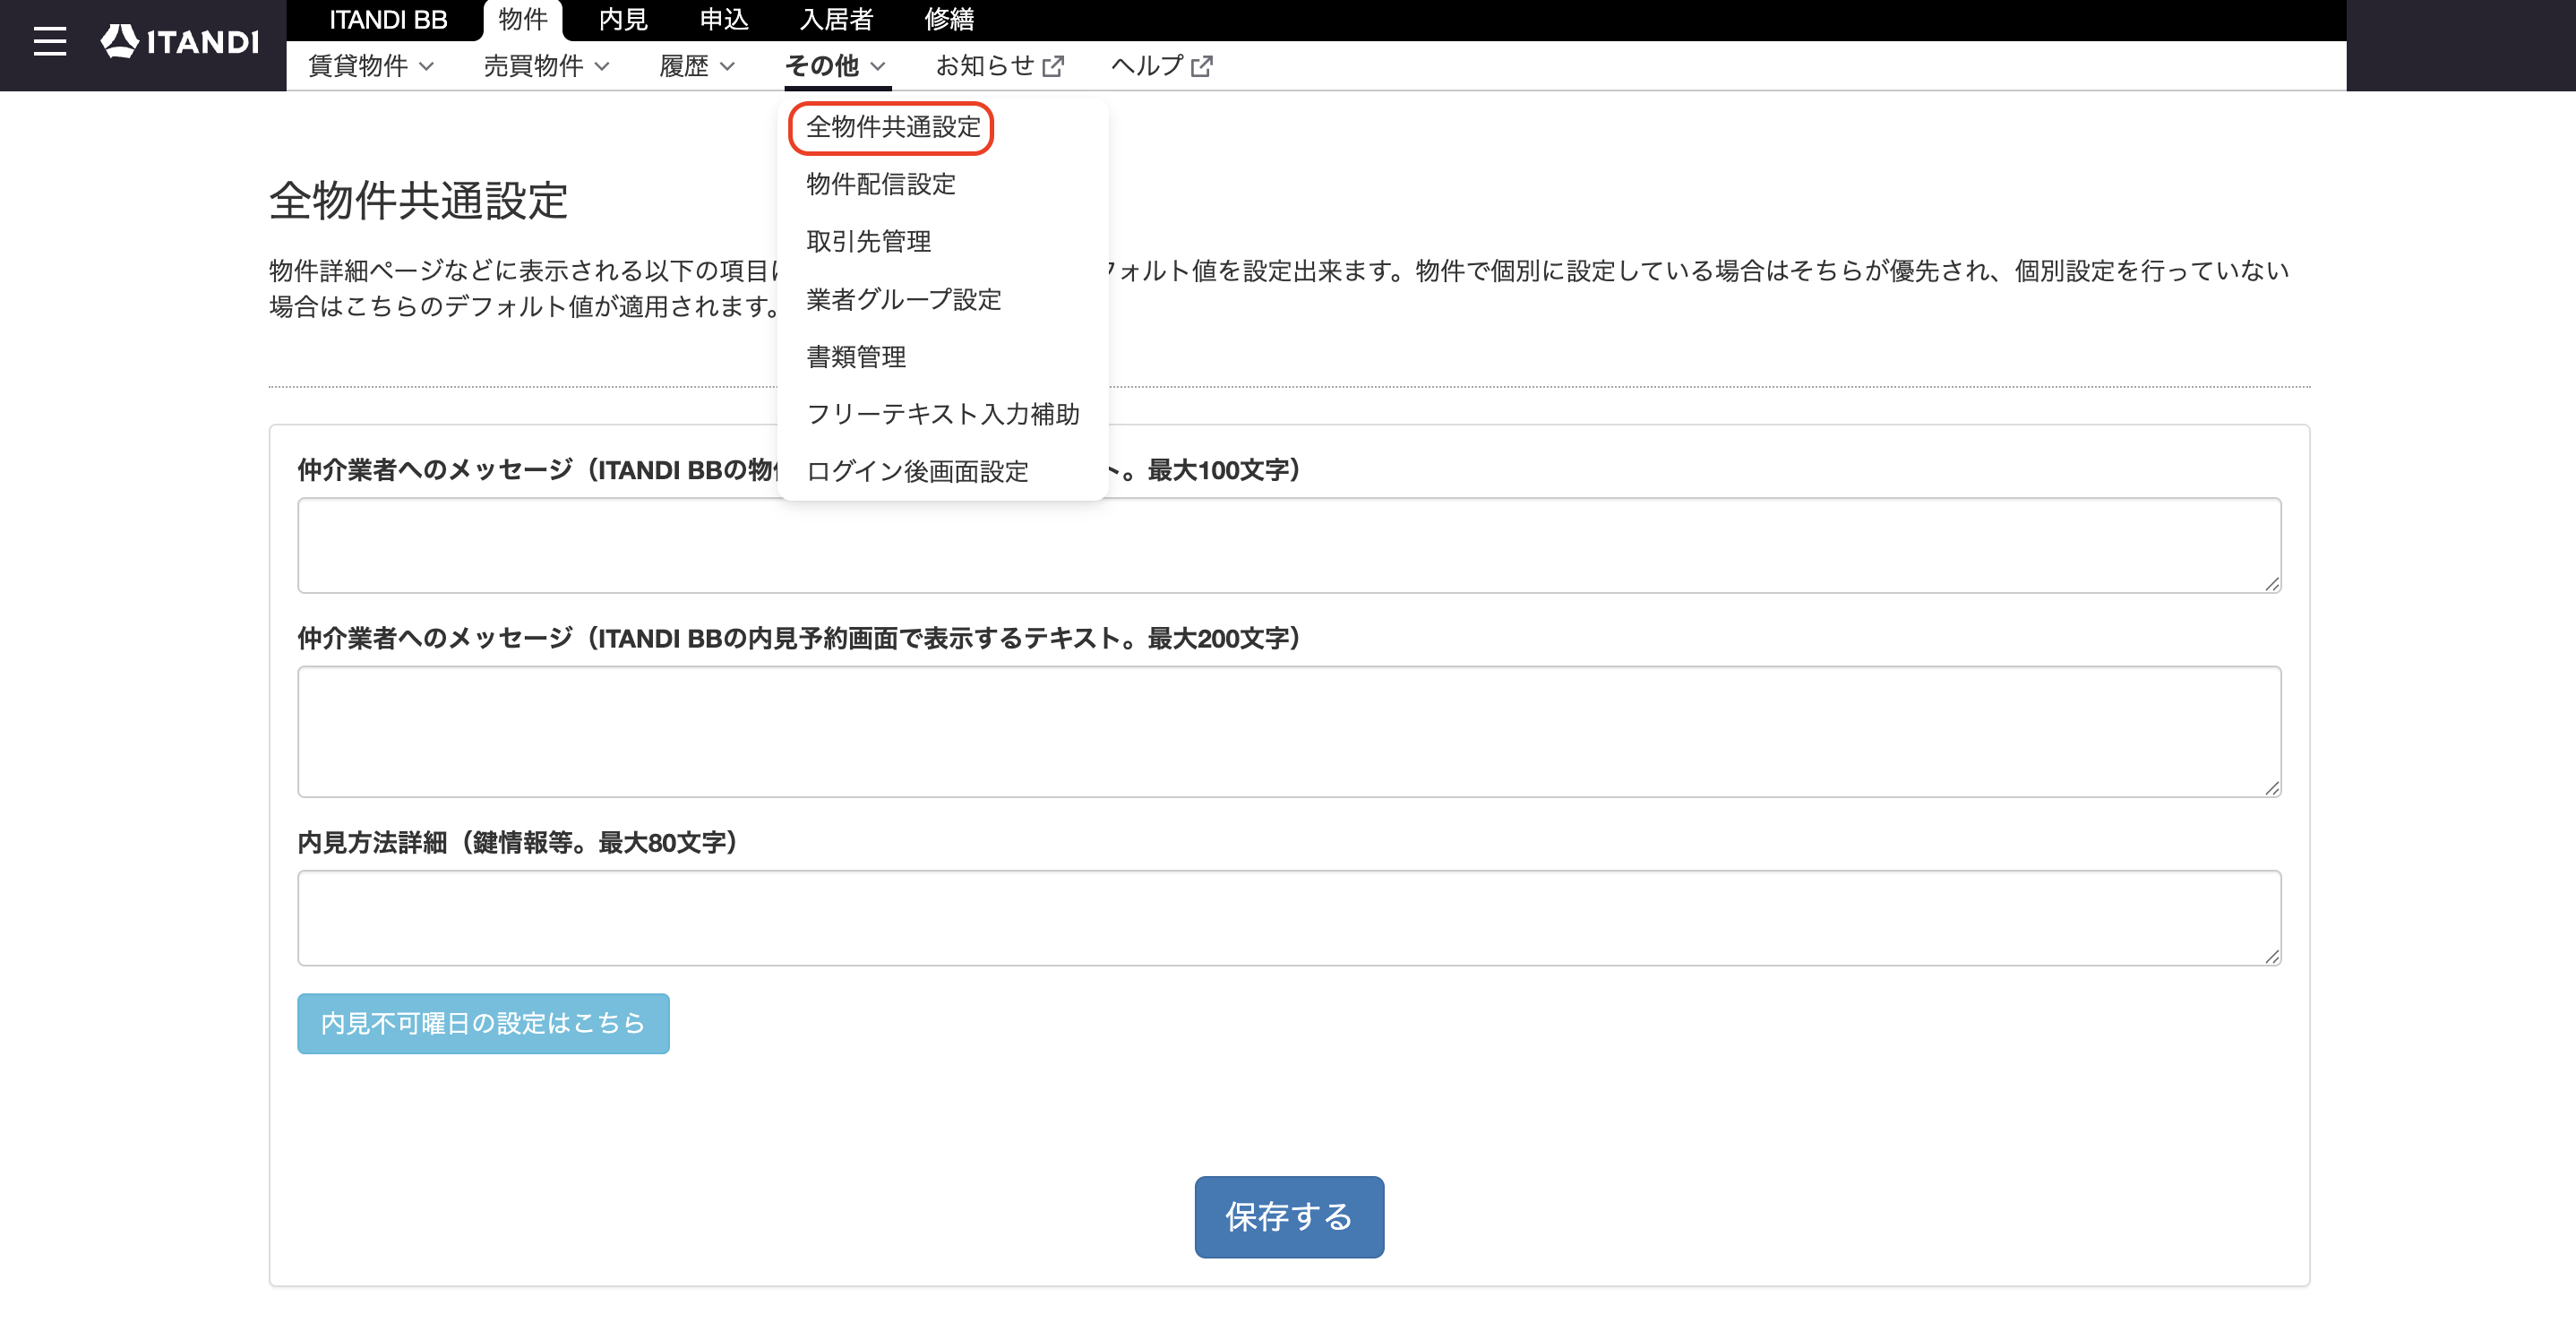Select フリーテキスト入力補助 menu item

click(x=943, y=414)
